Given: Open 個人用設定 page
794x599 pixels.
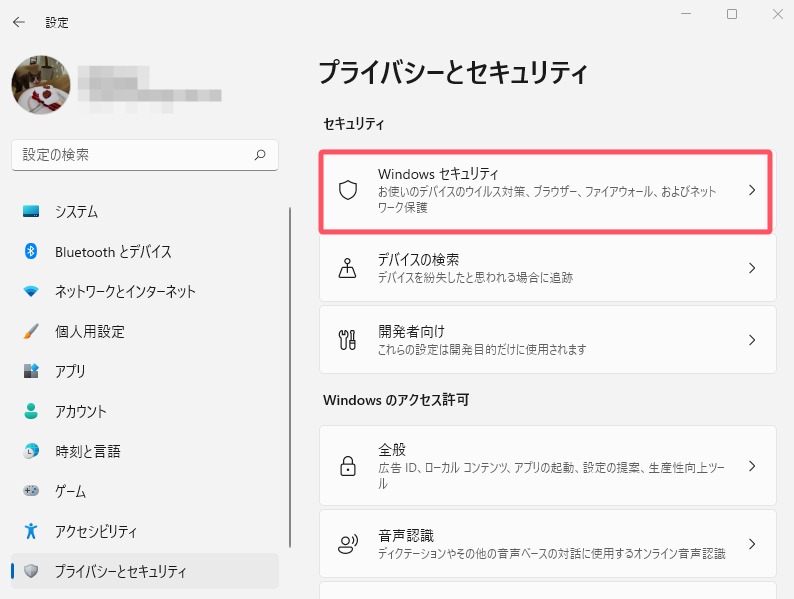Looking at the screenshot, I should (145, 332).
